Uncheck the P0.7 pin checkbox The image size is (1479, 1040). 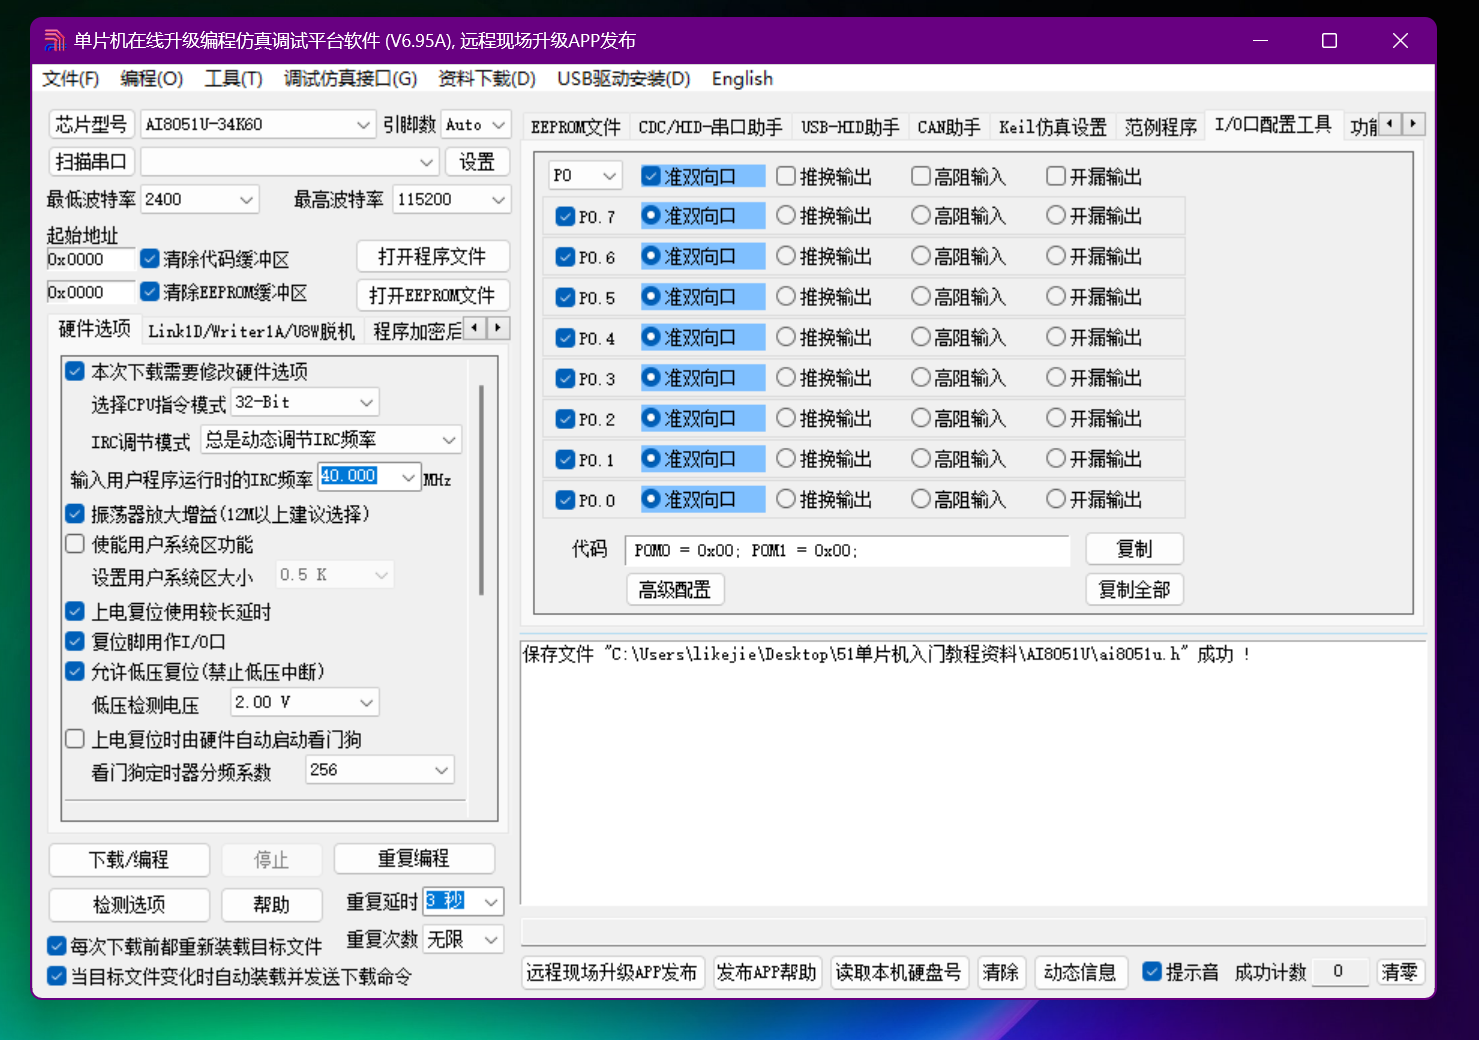pyautogui.click(x=565, y=217)
